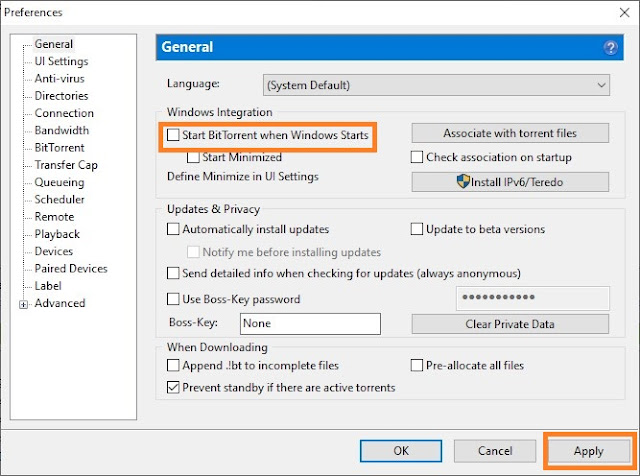
Task: Click Clear Private Data button
Action: click(x=510, y=324)
